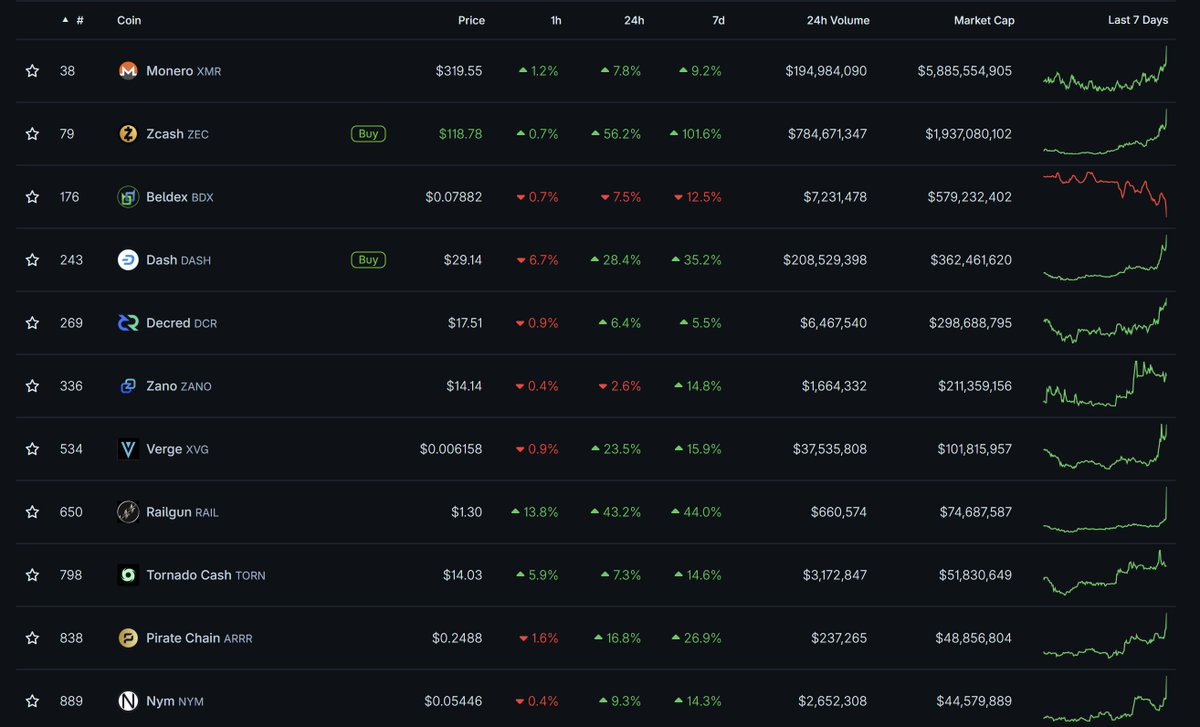Toggle the star for Nym
The height and width of the screenshot is (727, 1200).
click(x=32, y=701)
